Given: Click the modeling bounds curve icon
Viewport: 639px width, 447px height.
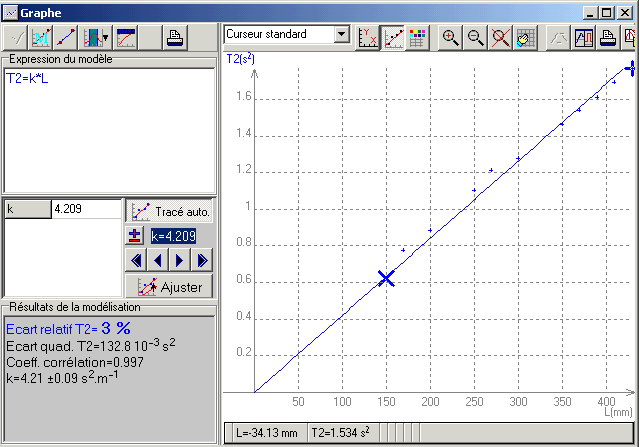Looking at the screenshot, I should point(92,38).
